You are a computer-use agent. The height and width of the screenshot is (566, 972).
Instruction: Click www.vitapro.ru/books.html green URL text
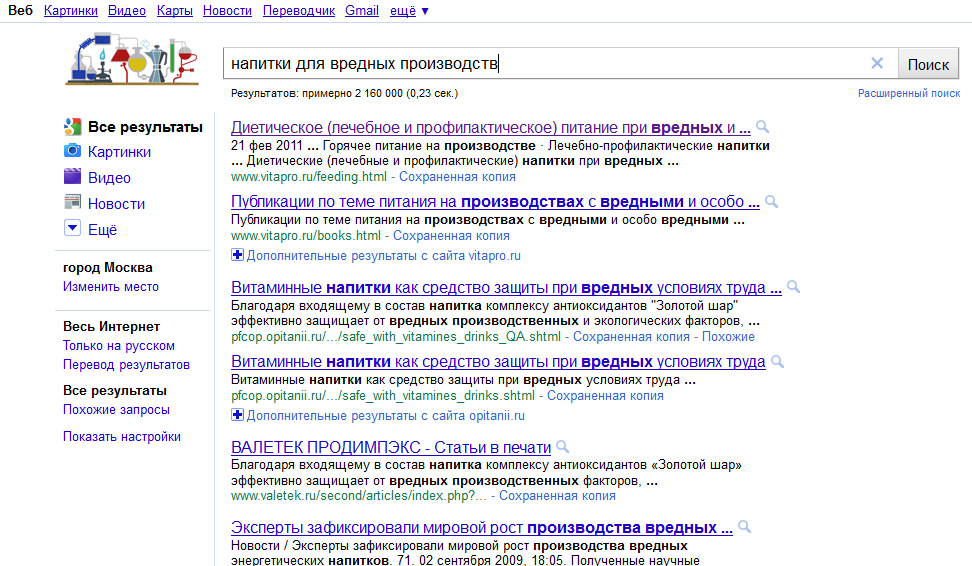[306, 236]
